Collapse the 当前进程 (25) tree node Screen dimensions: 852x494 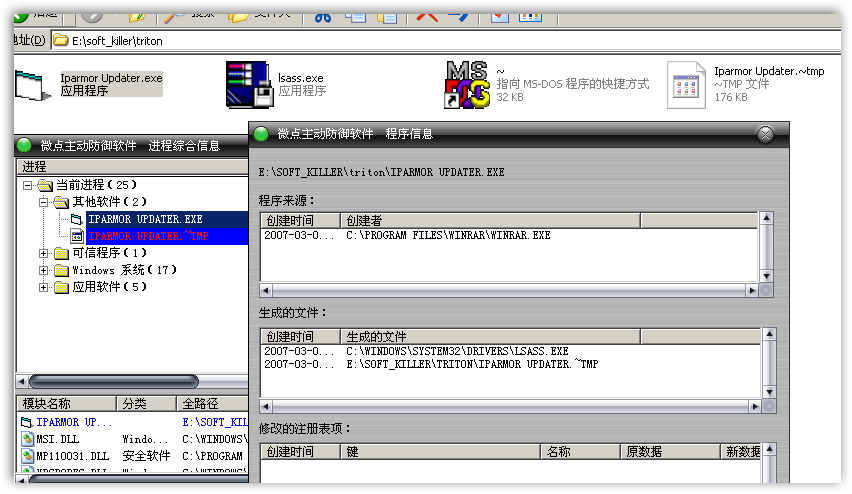(x=27, y=185)
